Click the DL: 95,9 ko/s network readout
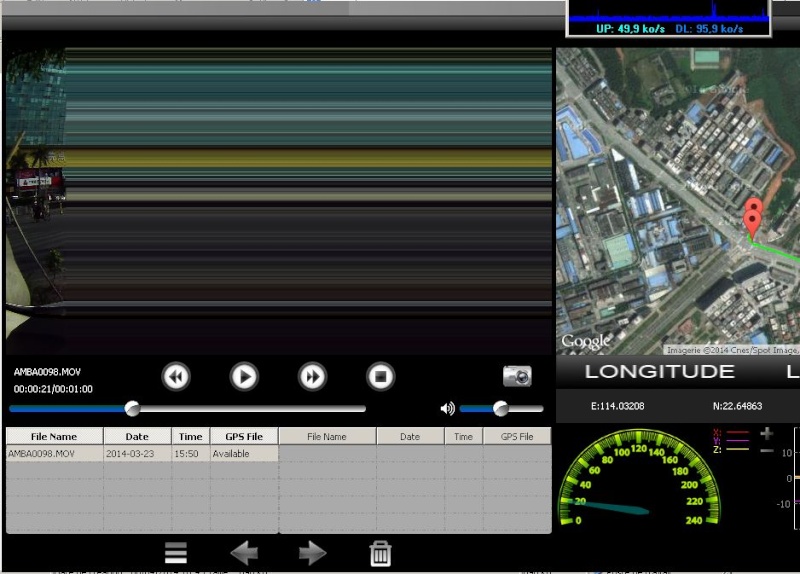The width and height of the screenshot is (800, 574). tap(709, 29)
